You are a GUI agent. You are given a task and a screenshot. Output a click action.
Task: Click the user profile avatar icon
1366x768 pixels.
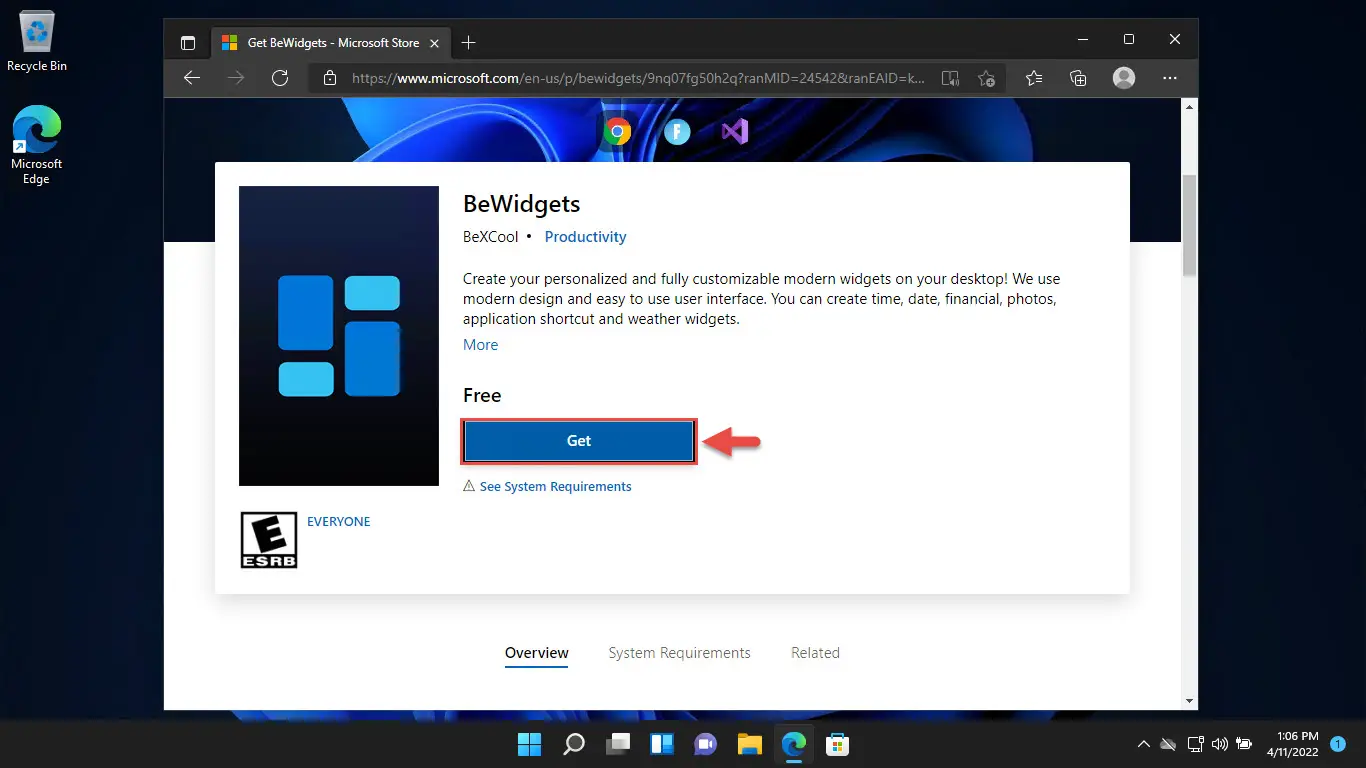pyautogui.click(x=1124, y=78)
